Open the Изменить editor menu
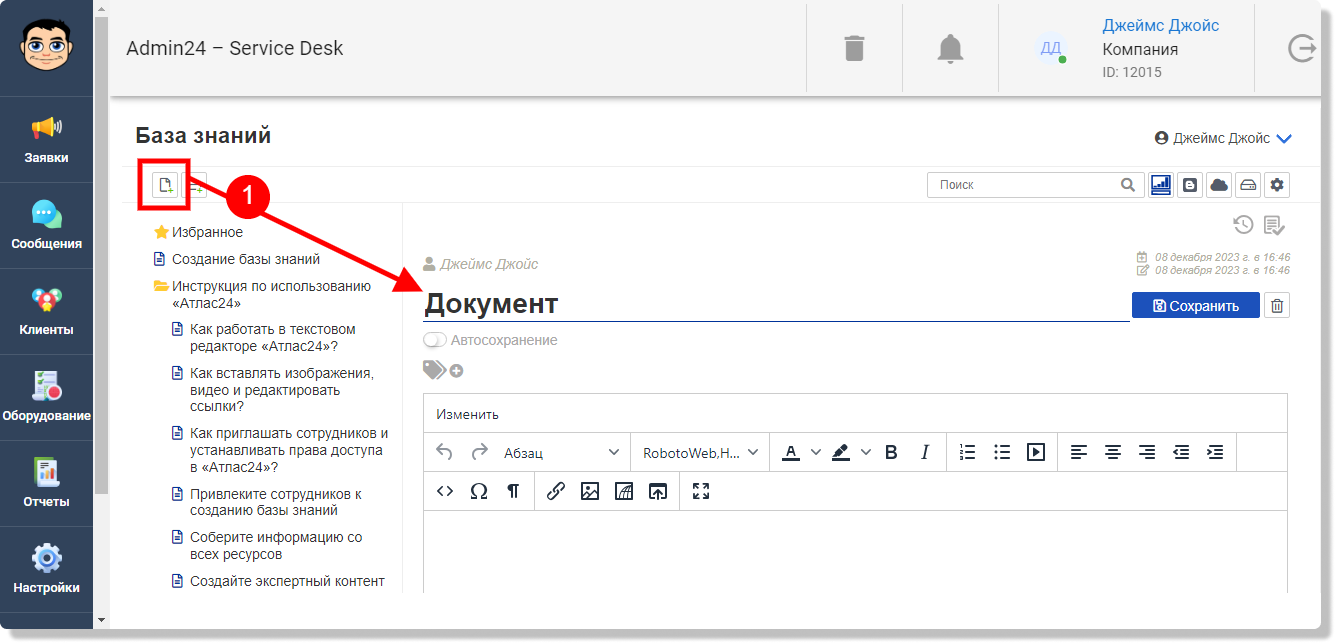This screenshot has height=643, width=1335. [x=467, y=414]
